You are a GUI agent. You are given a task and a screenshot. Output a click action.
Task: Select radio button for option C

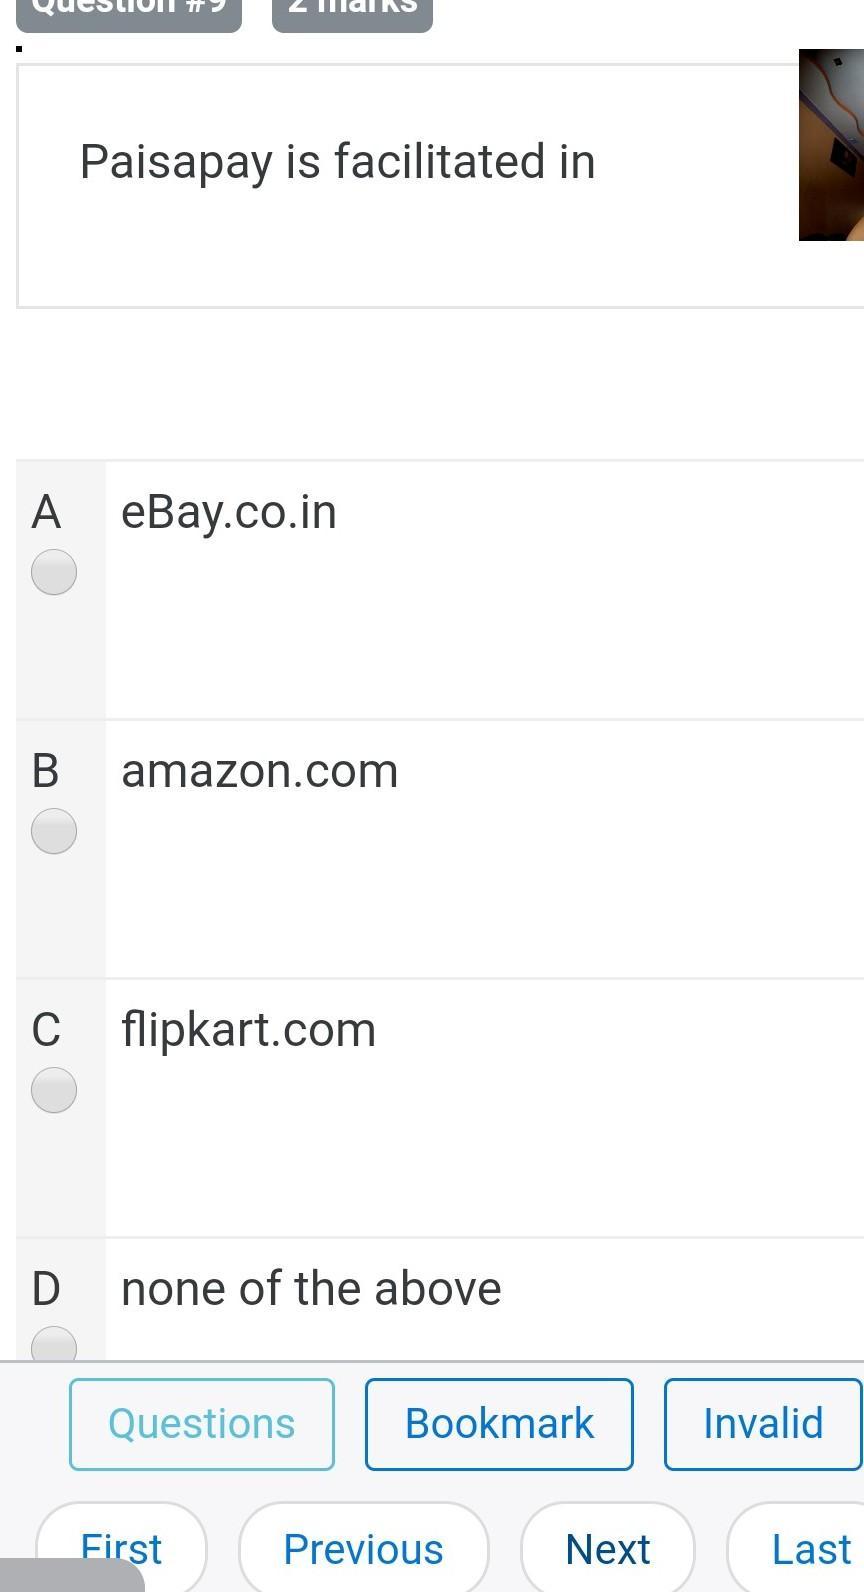54,1090
